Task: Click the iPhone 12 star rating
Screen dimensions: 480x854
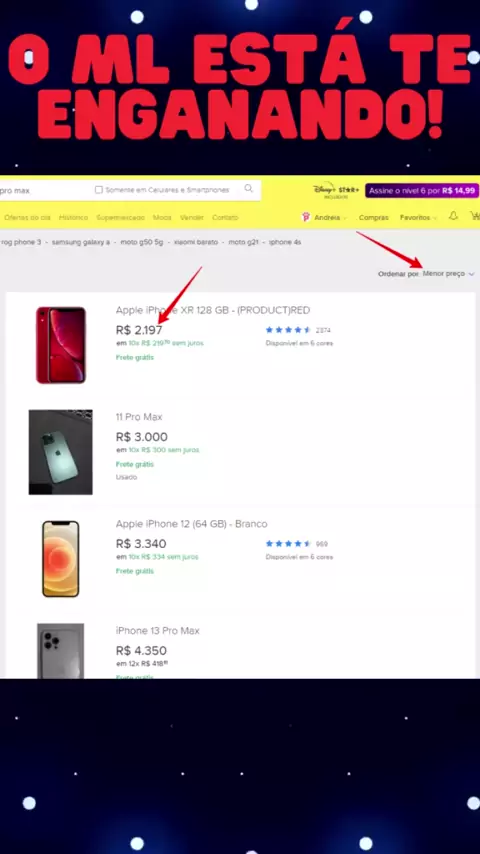Action: [288, 544]
